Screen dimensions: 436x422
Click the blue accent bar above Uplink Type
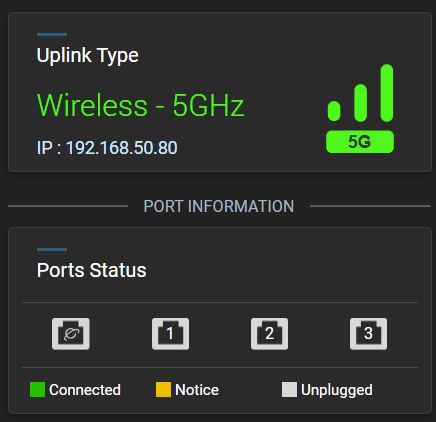click(x=52, y=34)
